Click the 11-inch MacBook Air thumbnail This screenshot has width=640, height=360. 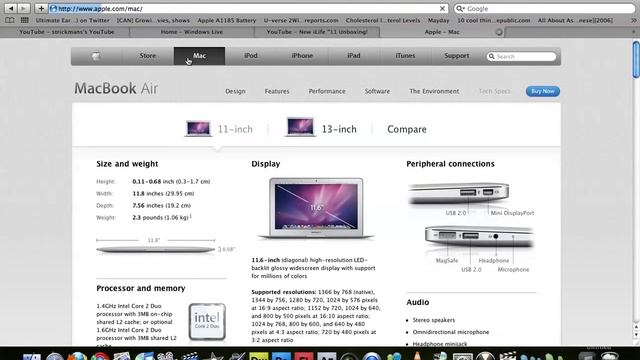point(198,128)
